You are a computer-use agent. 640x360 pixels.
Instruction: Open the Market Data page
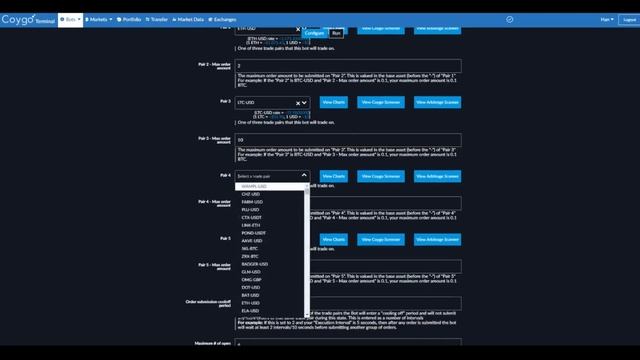188,20
